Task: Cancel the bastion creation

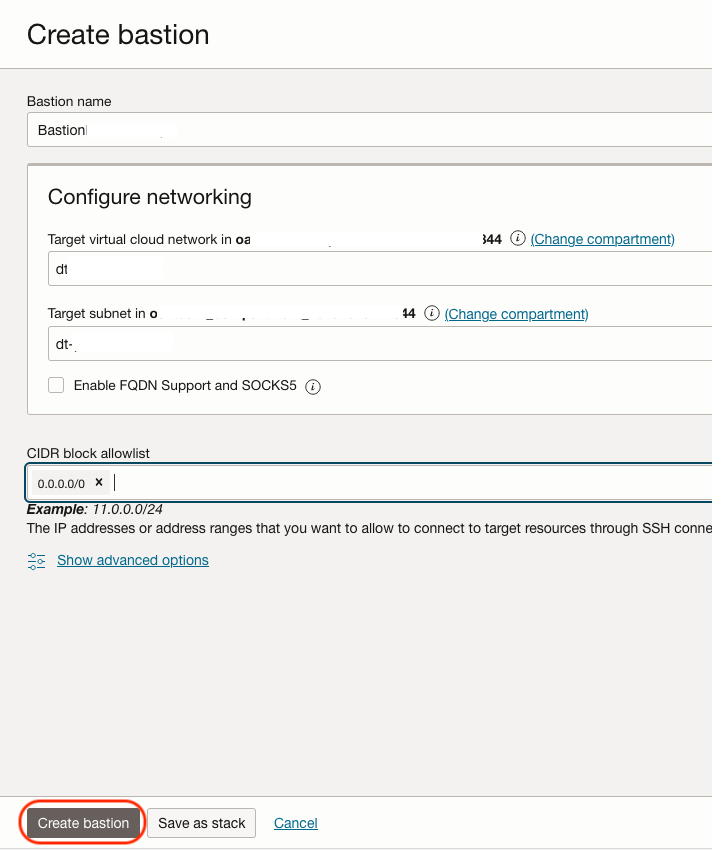Action: click(x=296, y=823)
